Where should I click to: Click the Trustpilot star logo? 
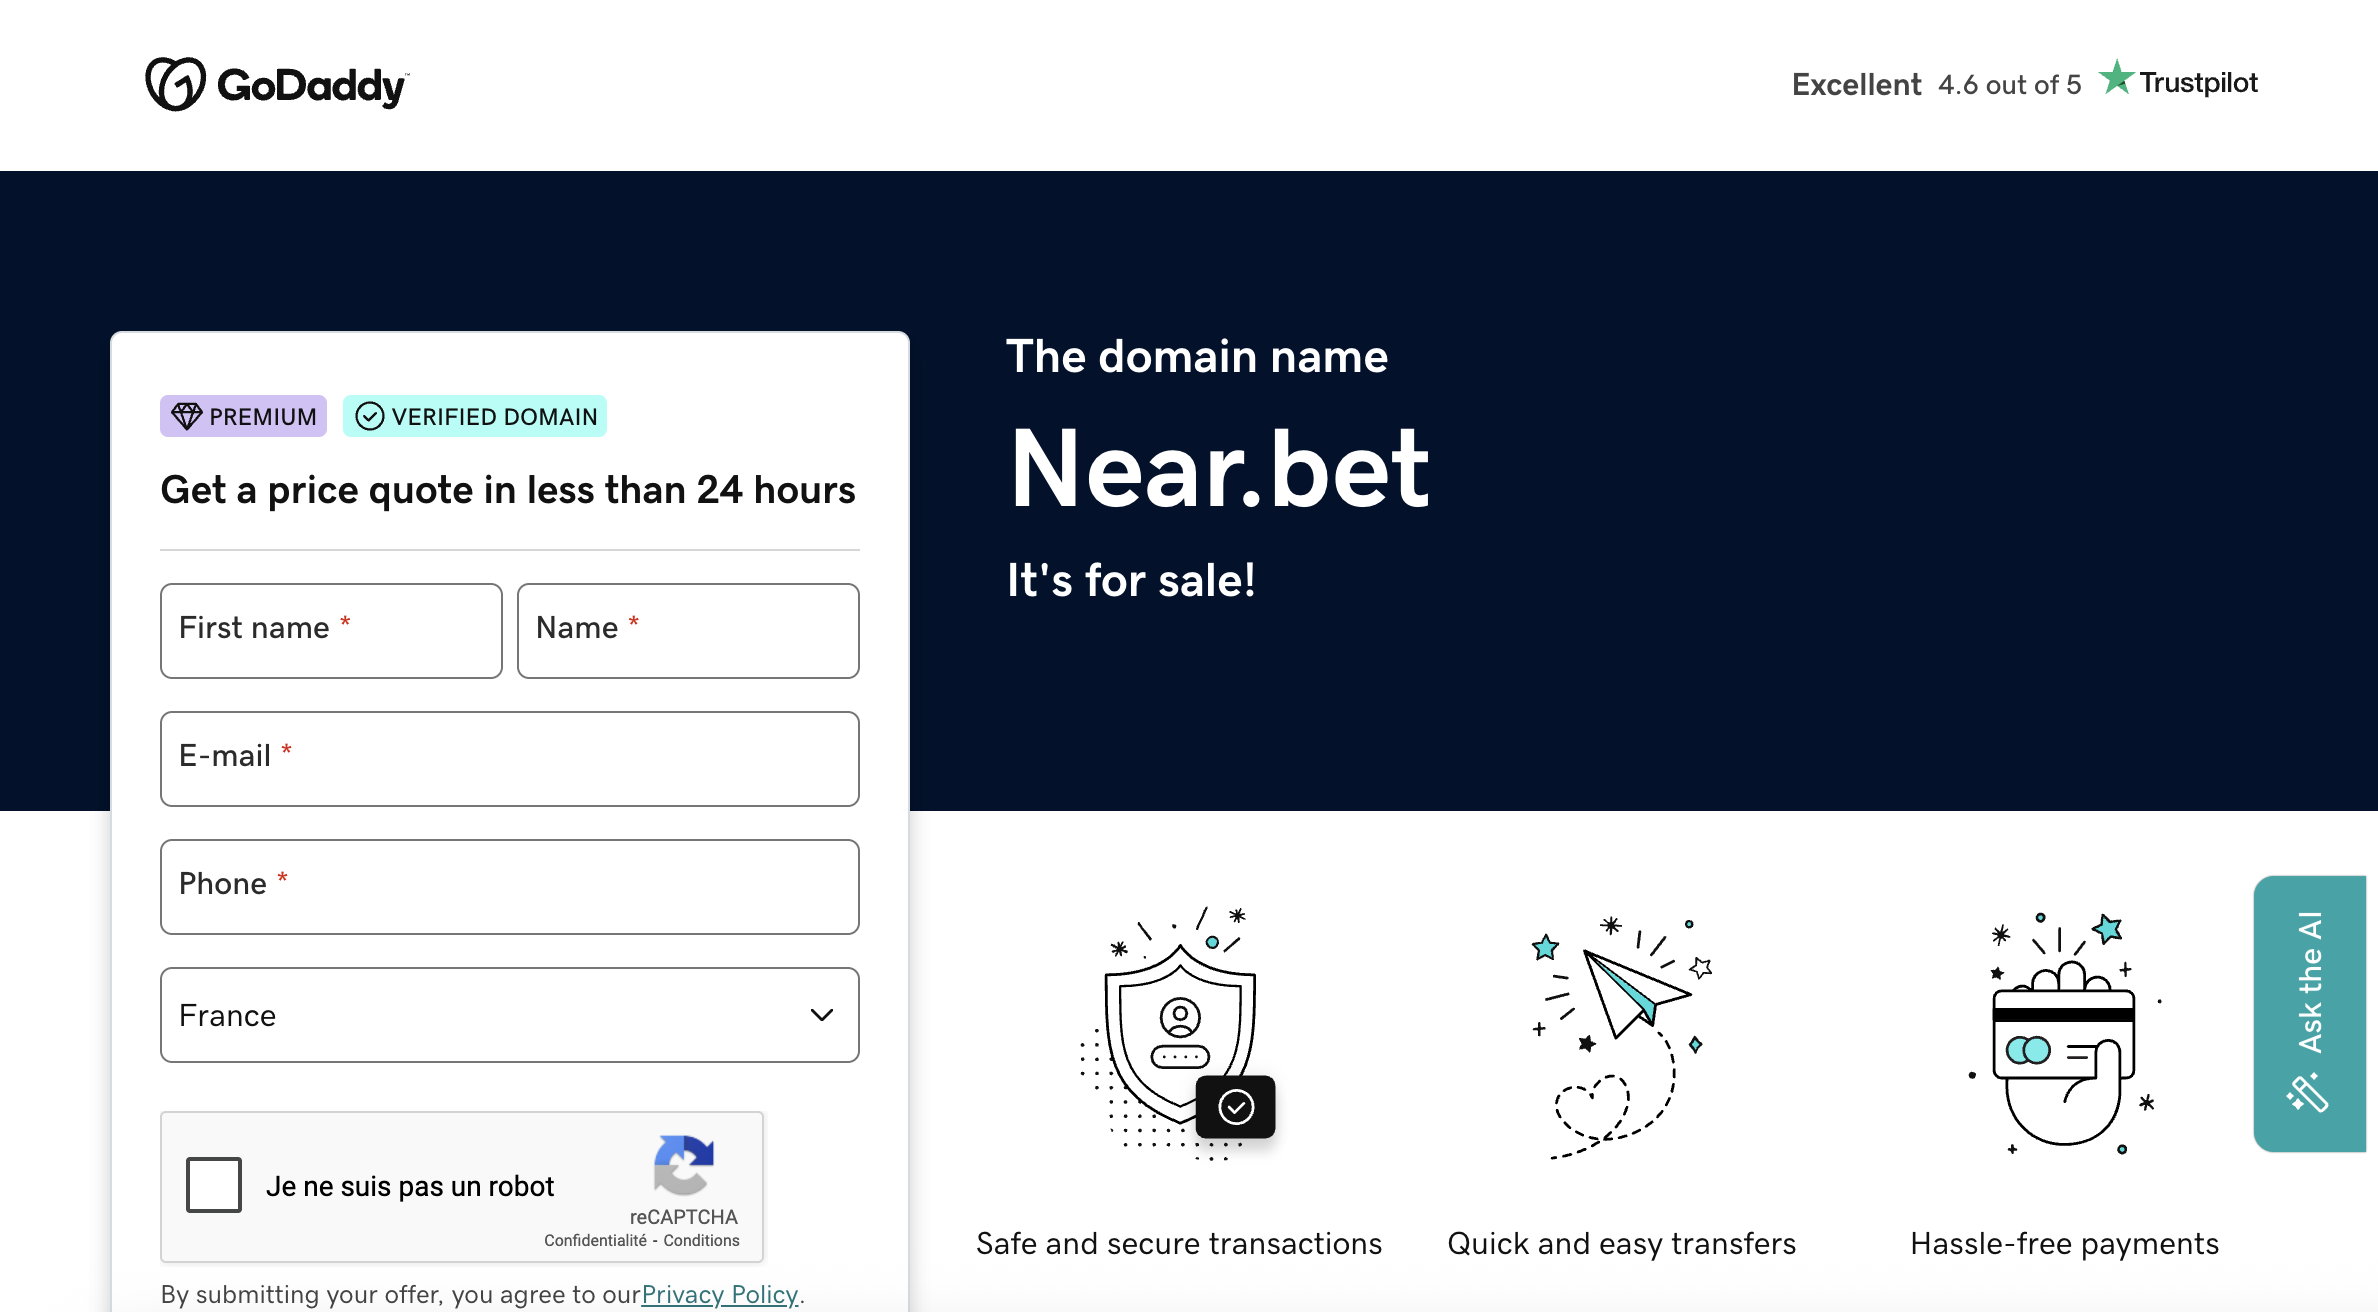pyautogui.click(x=2116, y=78)
